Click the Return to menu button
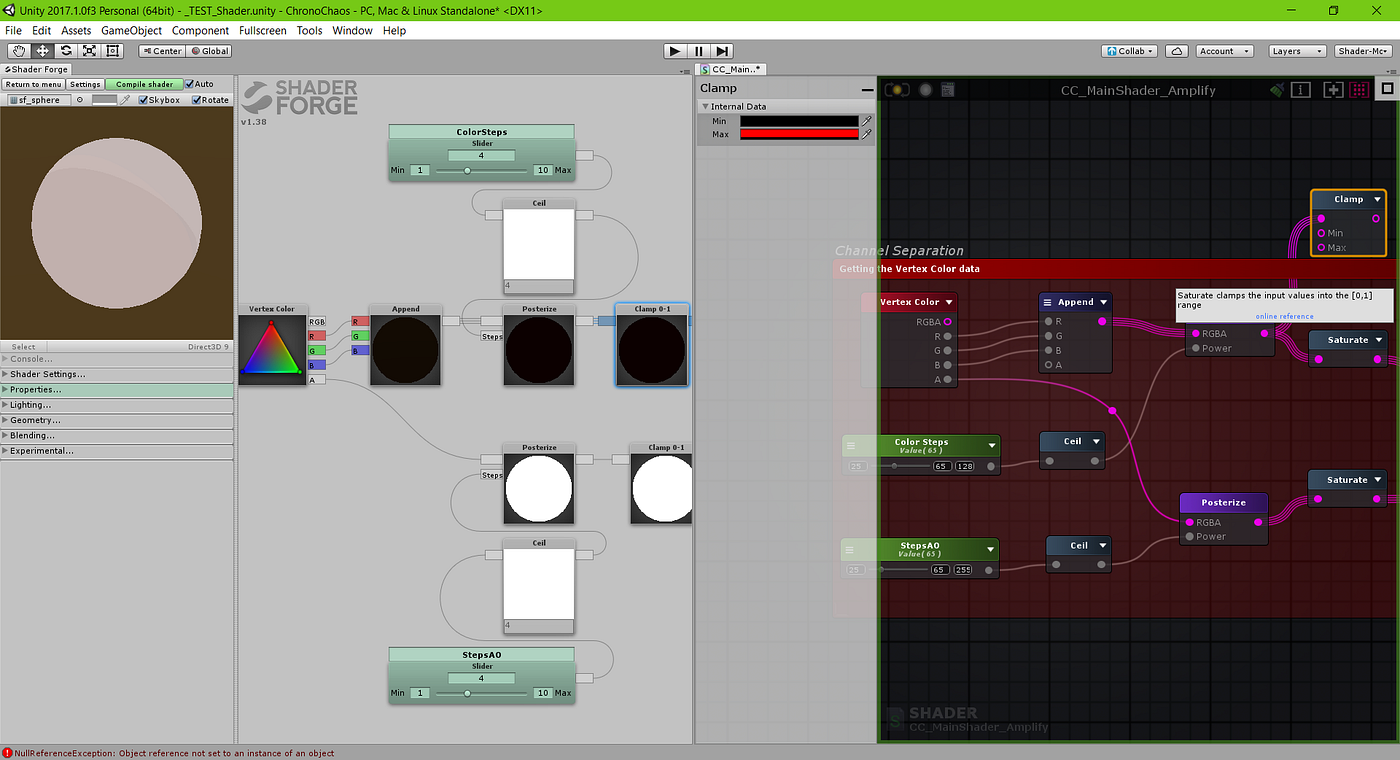Viewport: 1400px width, 760px height. tap(33, 84)
